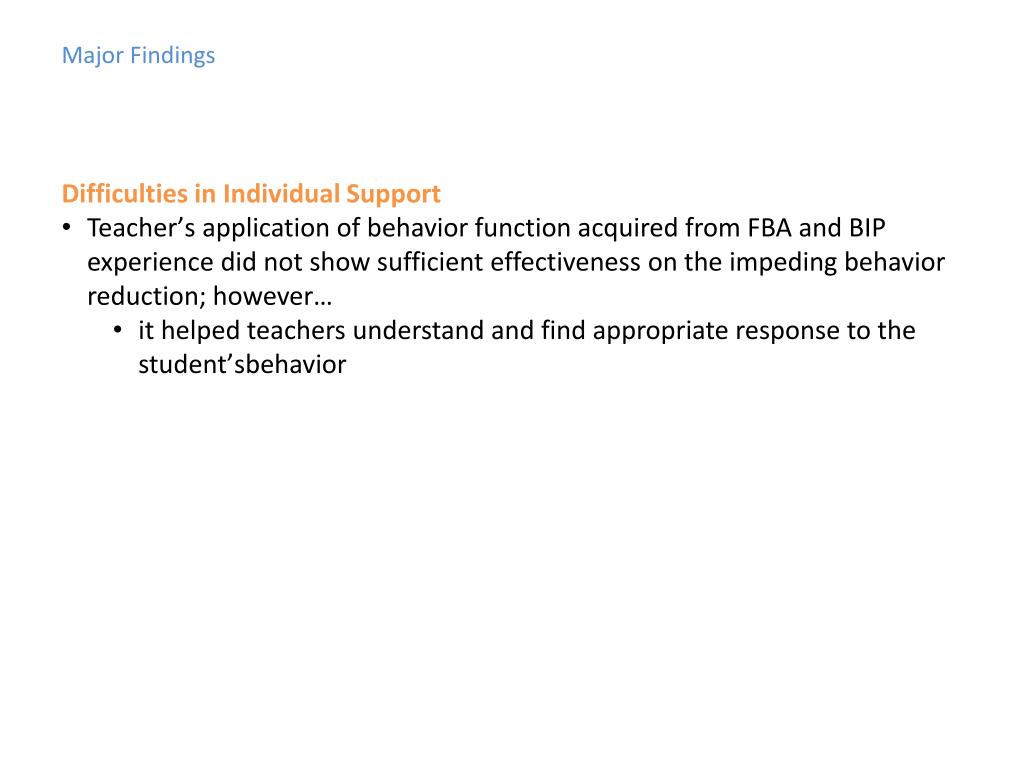Click the sub-bullet before 'it helped'
1024x768 pixels.
point(118,330)
